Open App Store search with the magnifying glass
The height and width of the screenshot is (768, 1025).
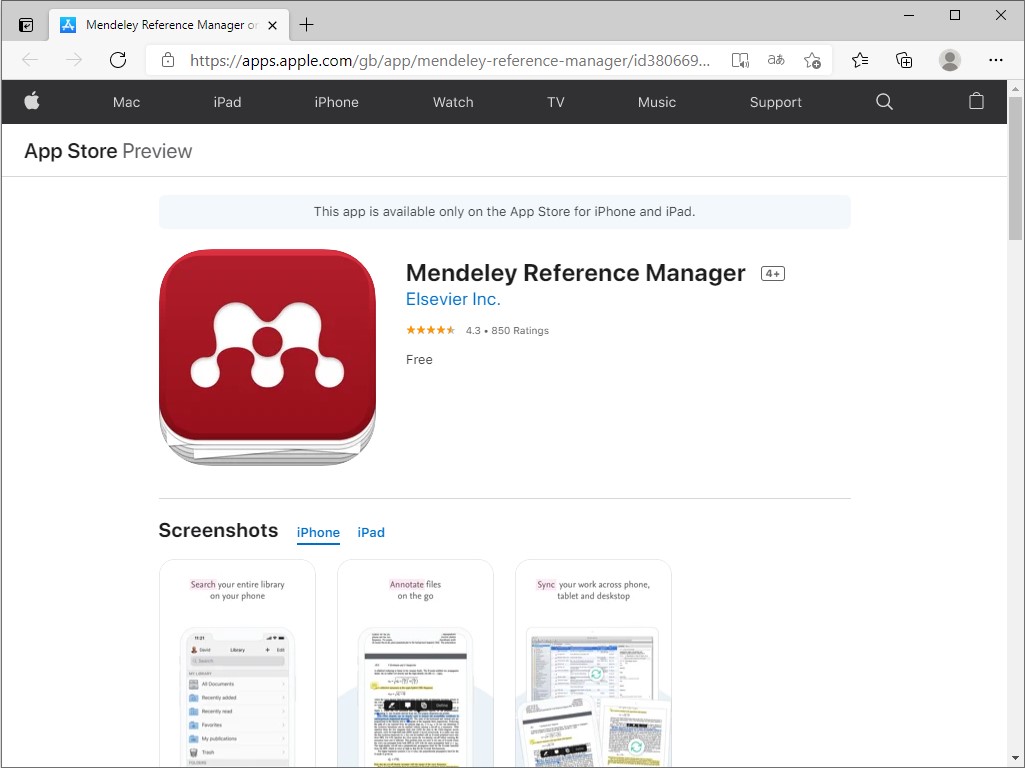click(x=884, y=101)
